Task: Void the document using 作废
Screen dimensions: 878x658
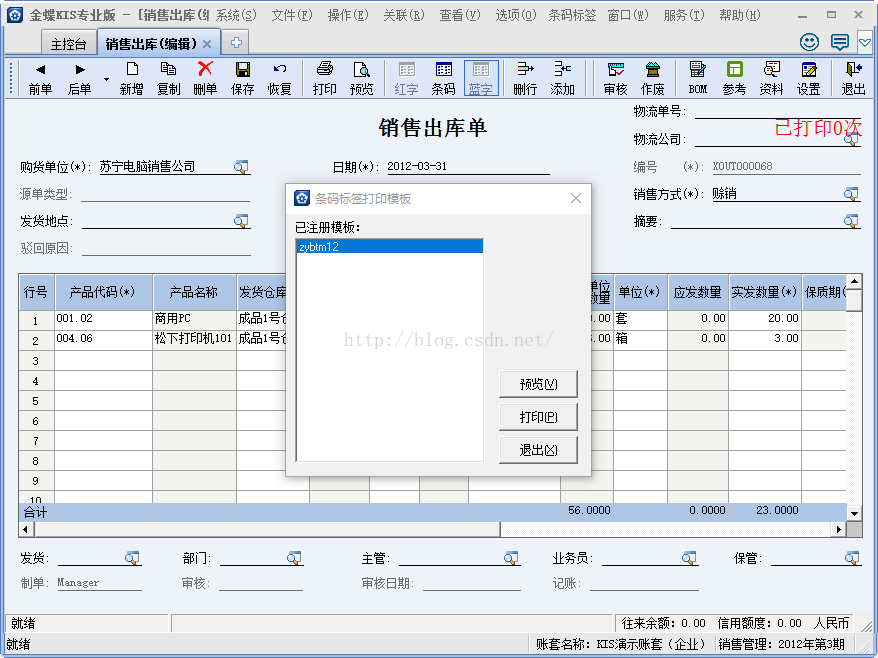Action: [653, 78]
